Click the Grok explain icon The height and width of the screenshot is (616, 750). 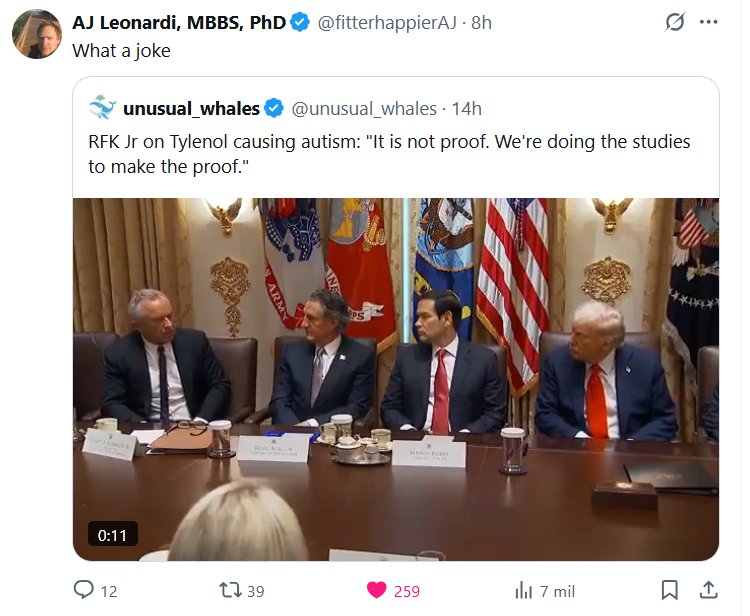tap(674, 22)
